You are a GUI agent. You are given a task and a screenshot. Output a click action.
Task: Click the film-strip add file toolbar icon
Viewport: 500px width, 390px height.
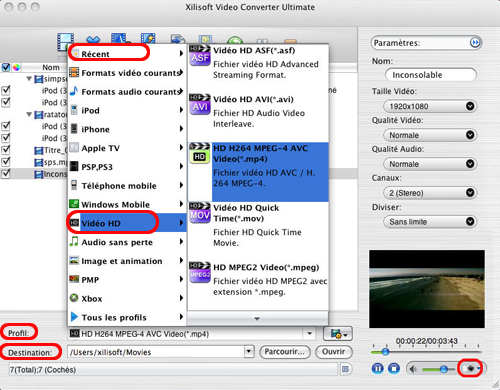click(64, 41)
